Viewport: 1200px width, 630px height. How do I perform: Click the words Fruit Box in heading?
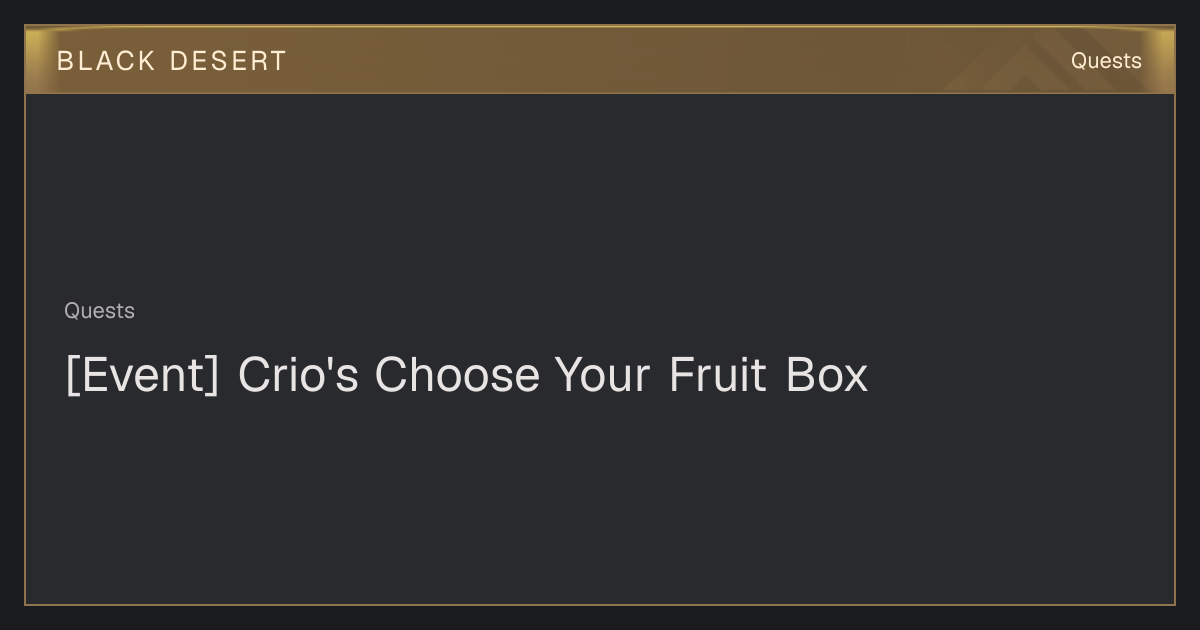point(769,375)
